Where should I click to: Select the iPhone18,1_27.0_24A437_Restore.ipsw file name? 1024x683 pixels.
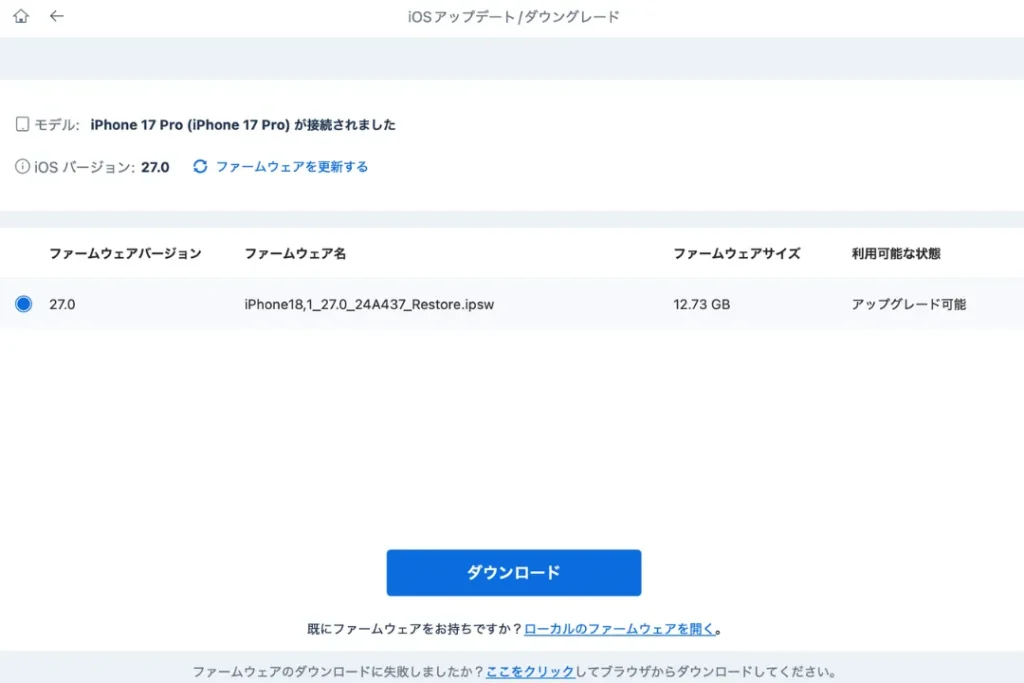(x=369, y=304)
